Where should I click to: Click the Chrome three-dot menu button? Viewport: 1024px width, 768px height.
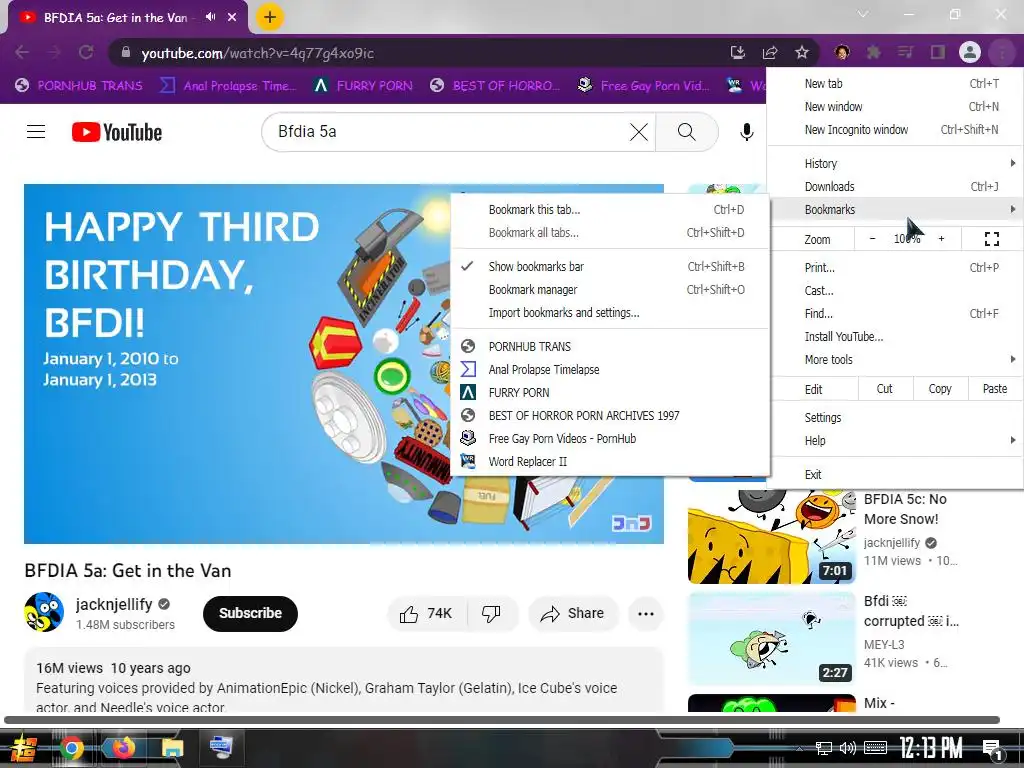point(1002,52)
